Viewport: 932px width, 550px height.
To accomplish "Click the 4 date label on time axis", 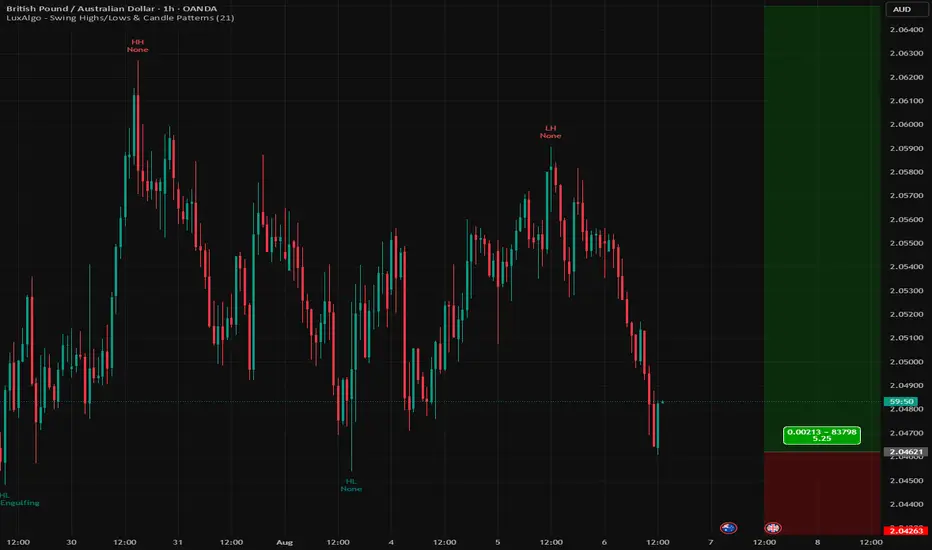I will pos(391,542).
